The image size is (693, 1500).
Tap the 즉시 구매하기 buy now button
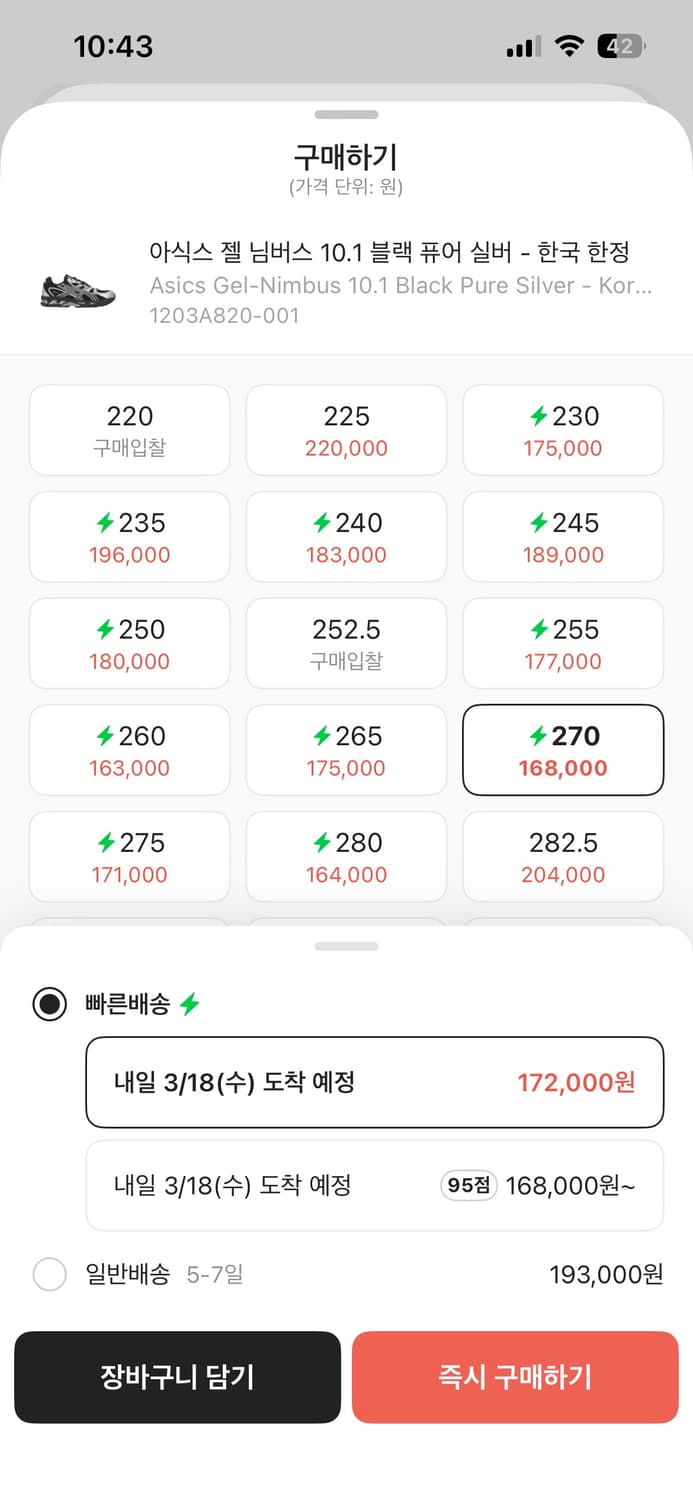coord(515,1377)
